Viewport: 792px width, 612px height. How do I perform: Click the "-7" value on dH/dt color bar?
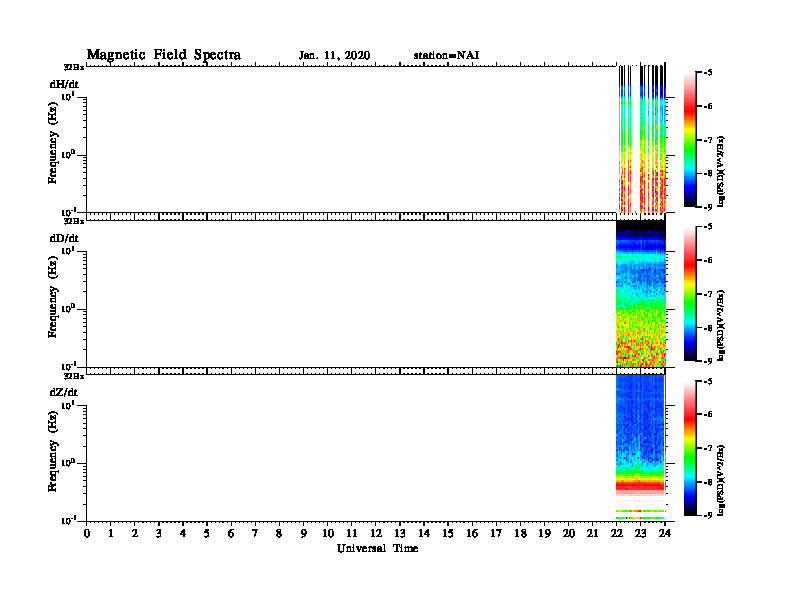[x=708, y=140]
